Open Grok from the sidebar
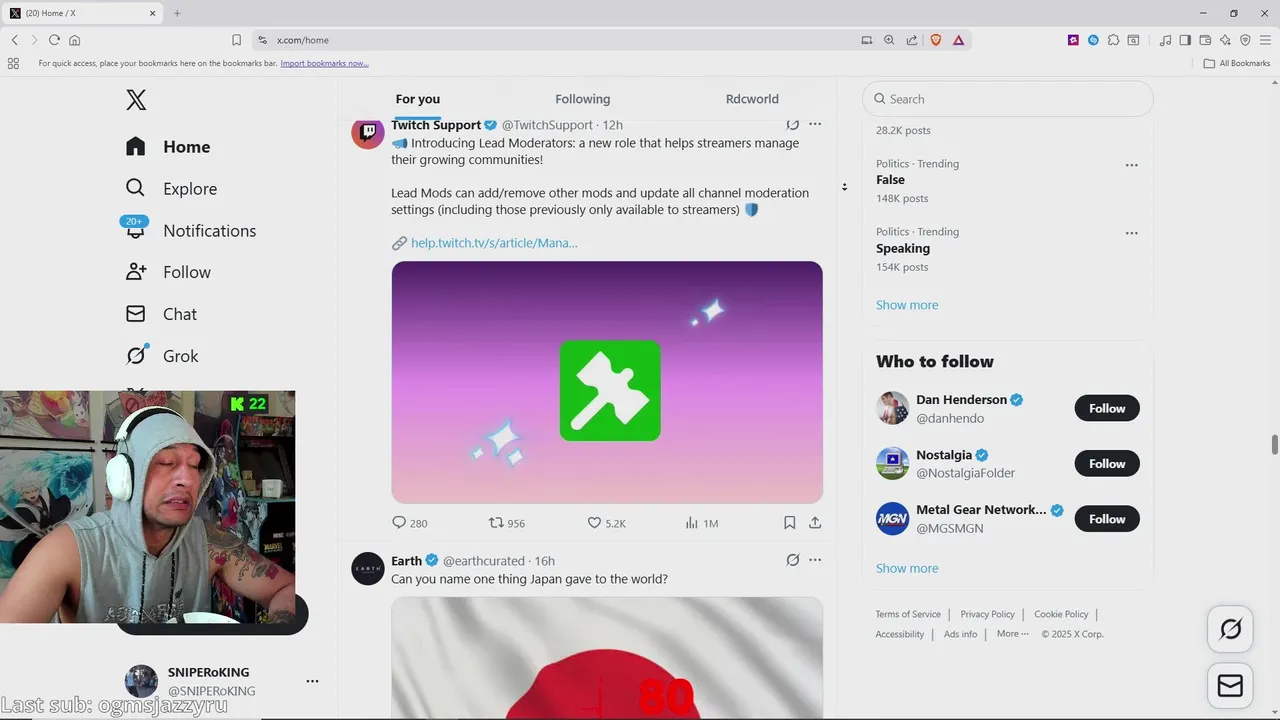 coord(162,356)
